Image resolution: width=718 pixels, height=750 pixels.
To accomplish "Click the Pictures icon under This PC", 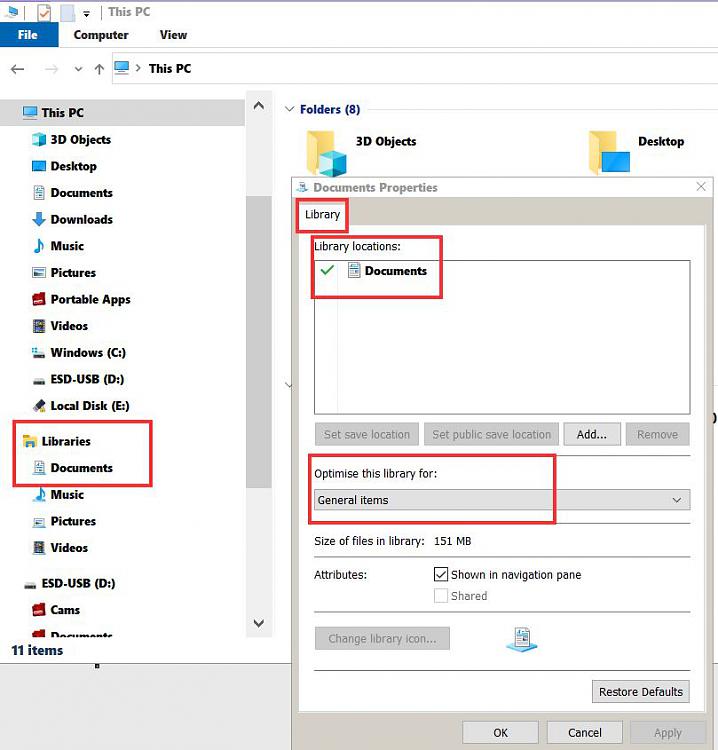I will [x=39, y=273].
